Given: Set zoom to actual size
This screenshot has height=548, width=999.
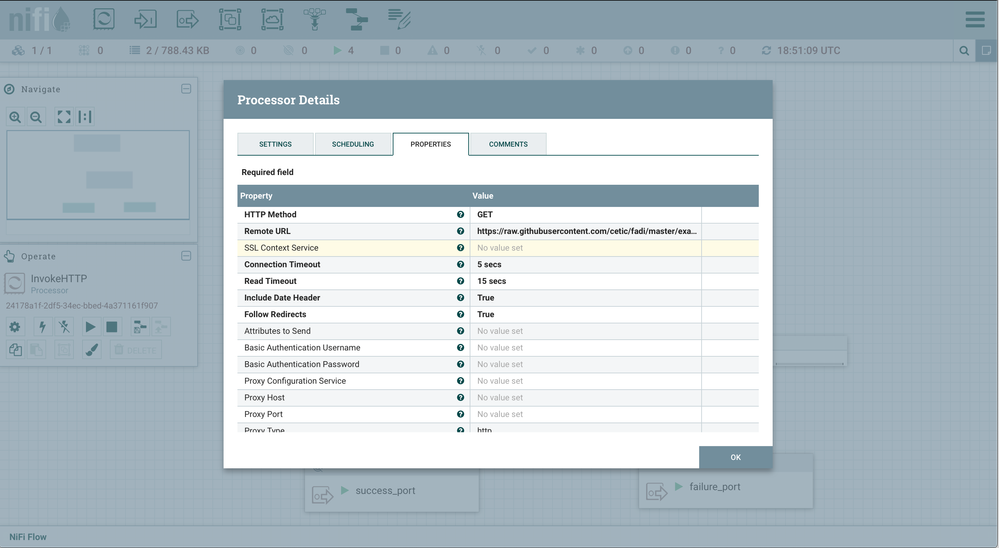Looking at the screenshot, I should click(x=85, y=117).
